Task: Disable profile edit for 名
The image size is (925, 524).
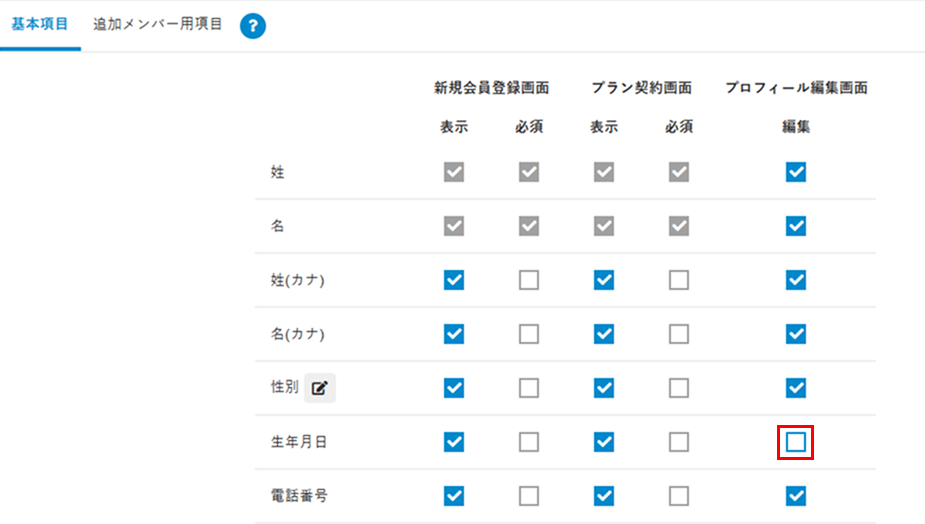Action: [796, 226]
